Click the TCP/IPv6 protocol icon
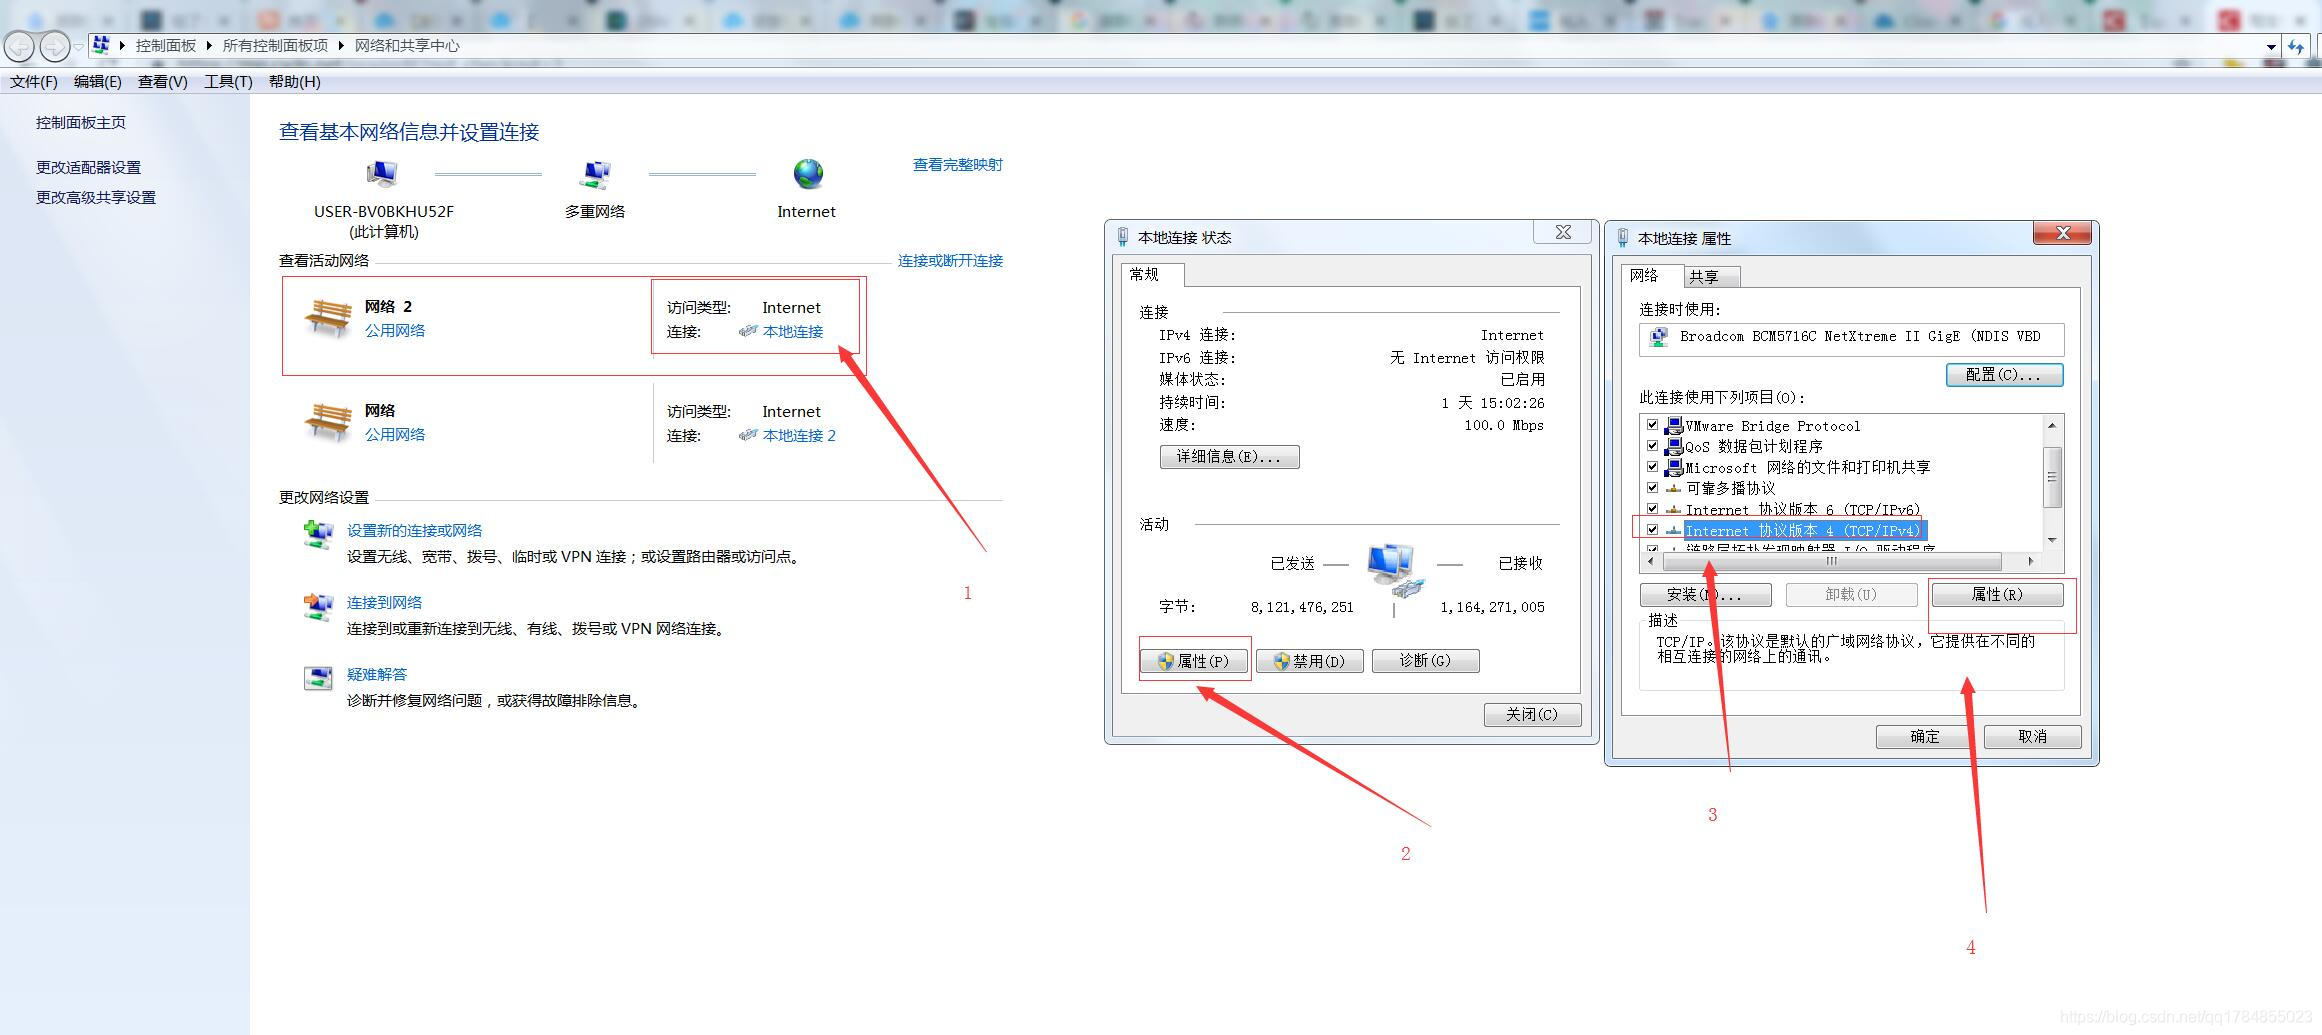 (1674, 509)
